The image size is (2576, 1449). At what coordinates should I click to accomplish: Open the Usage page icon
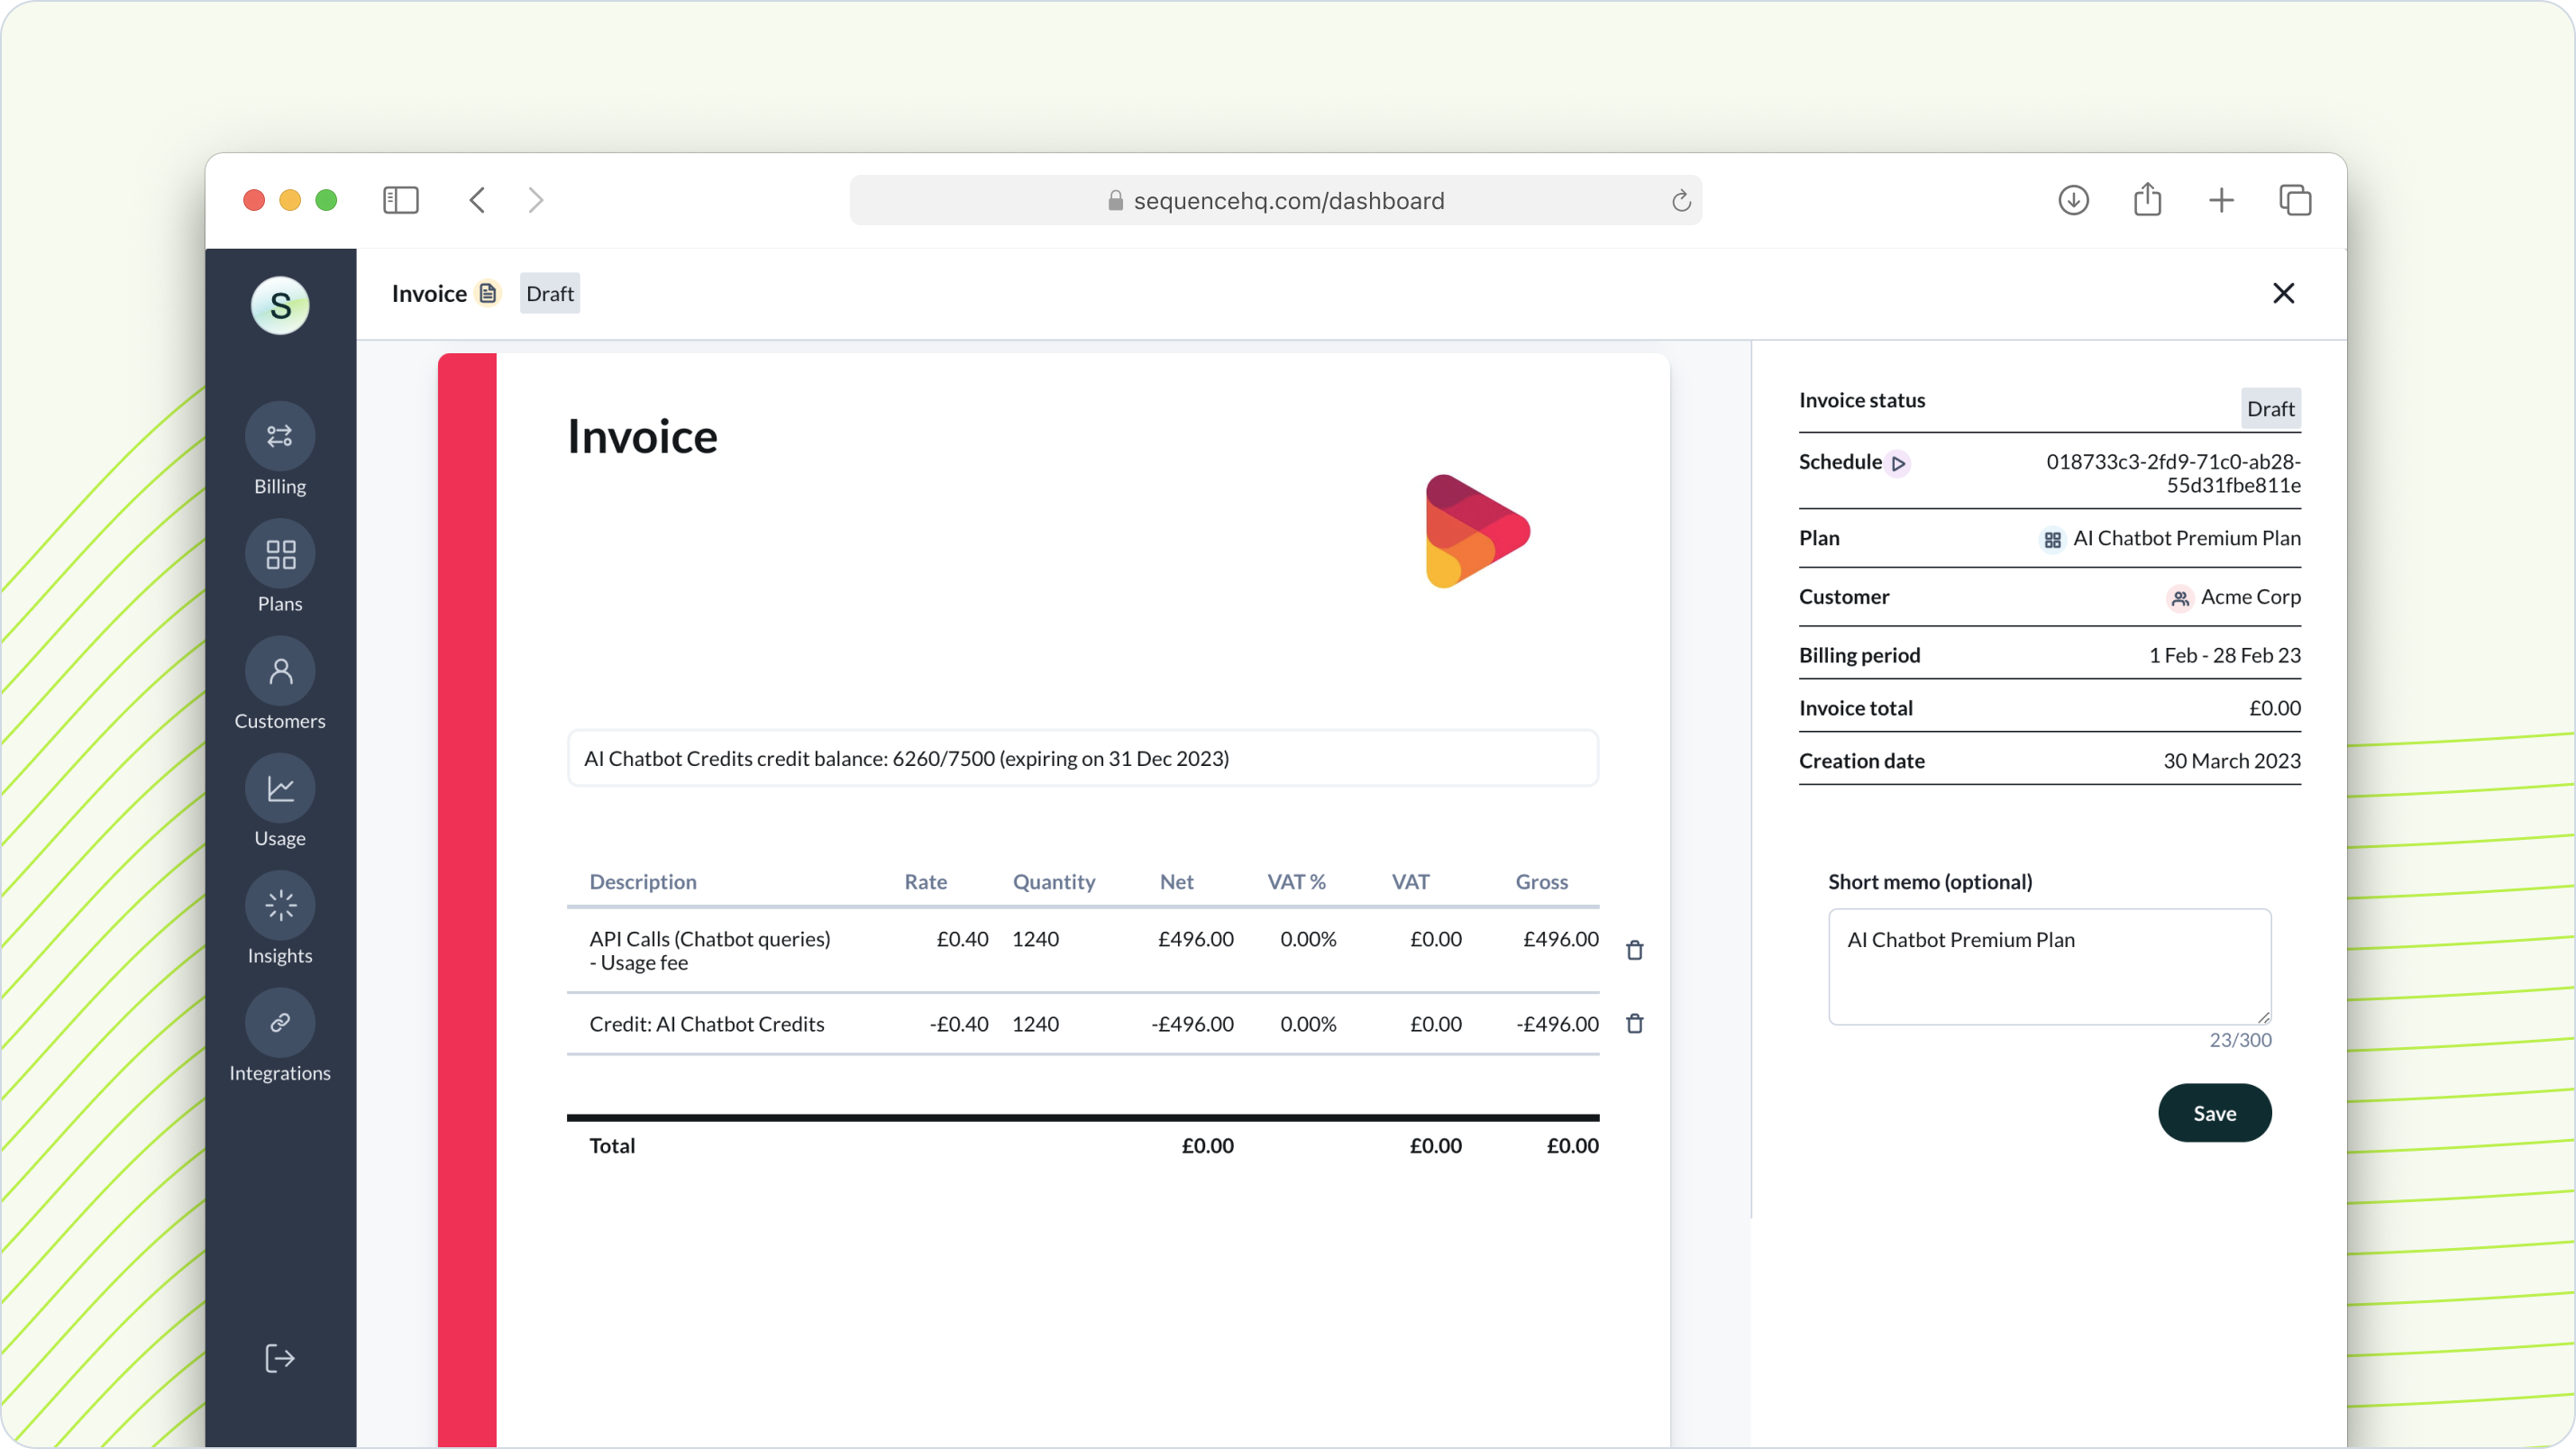click(x=280, y=789)
